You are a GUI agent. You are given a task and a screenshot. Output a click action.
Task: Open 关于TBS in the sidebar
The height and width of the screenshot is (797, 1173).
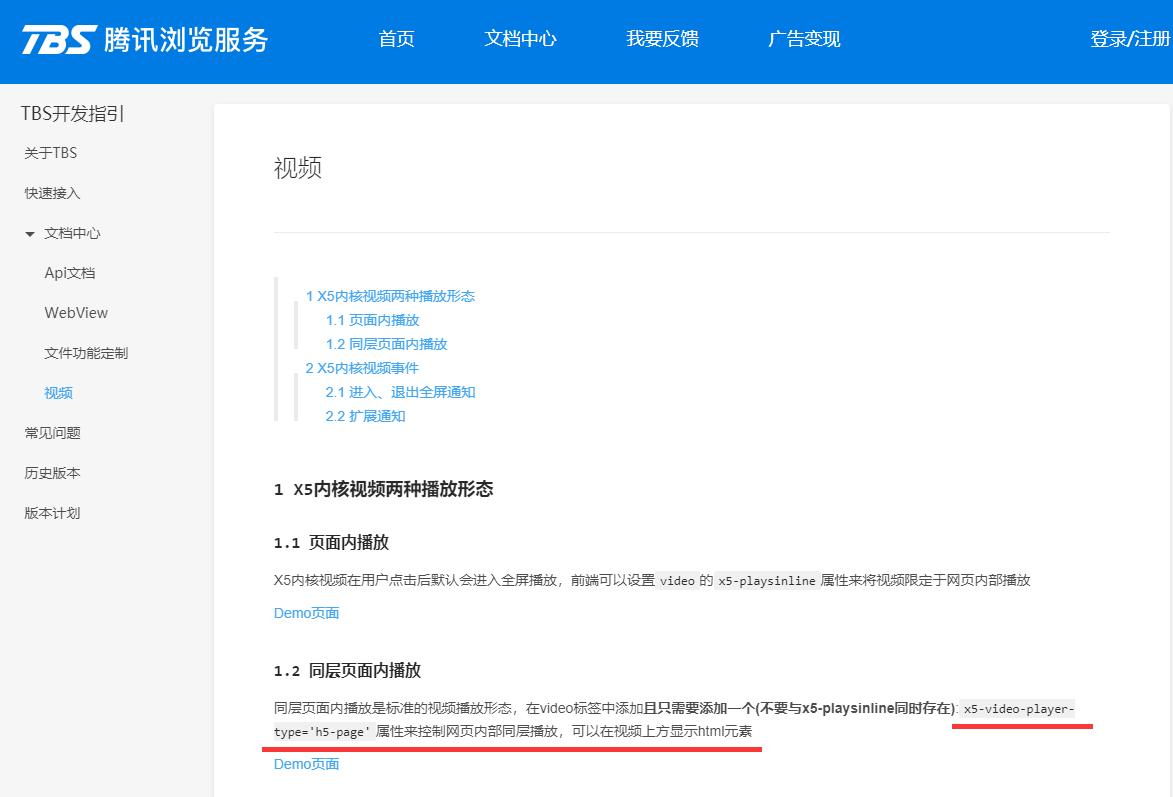tap(51, 153)
